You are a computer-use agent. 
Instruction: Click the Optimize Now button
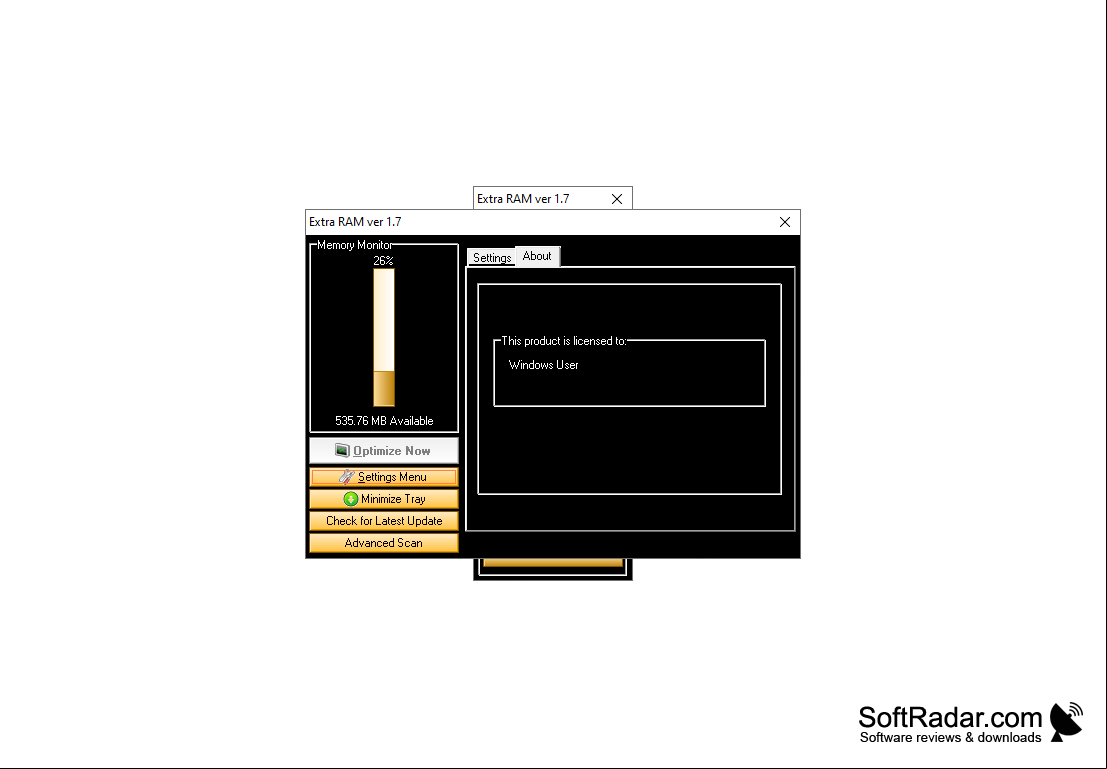coord(383,451)
